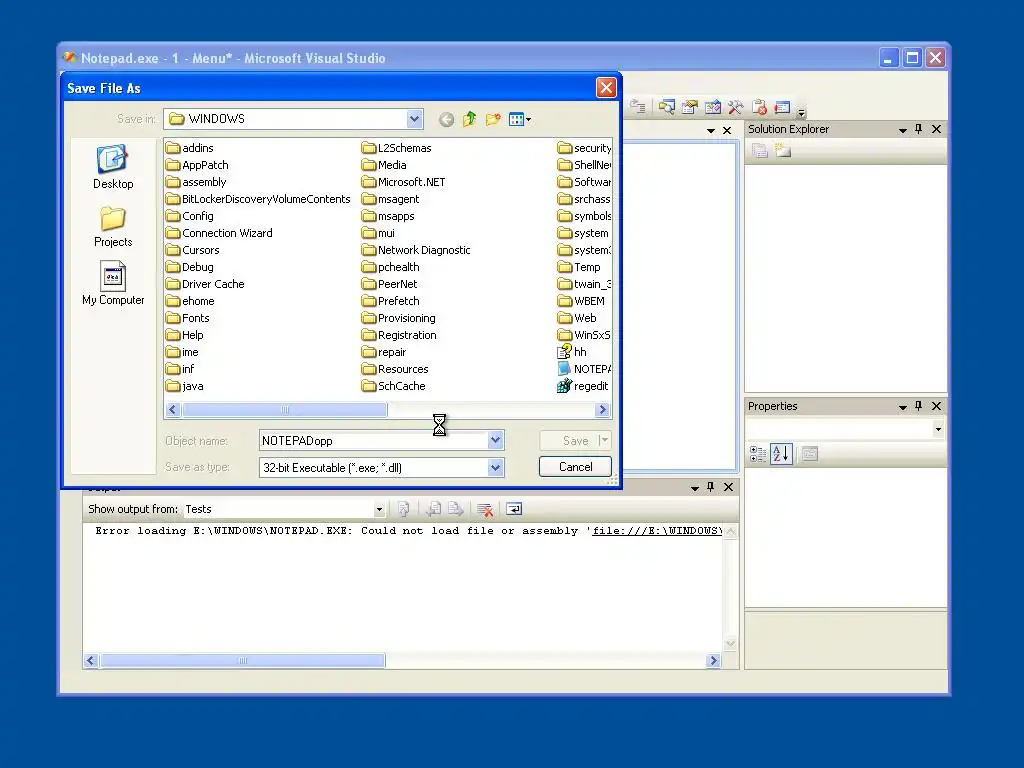The width and height of the screenshot is (1024, 768).
Task: Select the SchCache folder
Action: [393, 386]
